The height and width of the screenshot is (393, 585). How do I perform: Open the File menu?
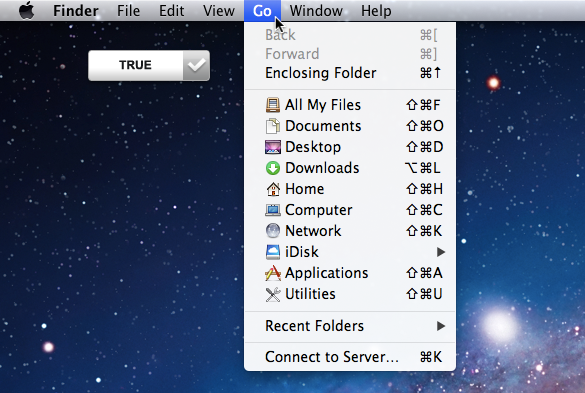click(128, 10)
